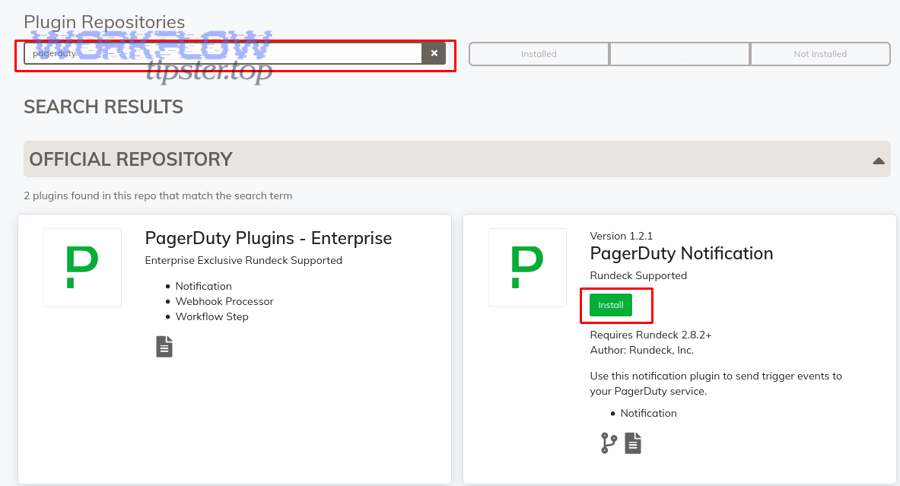Click PagerDuty logo on Enterprise plugin card
This screenshot has height=486, width=900.
pos(82,267)
